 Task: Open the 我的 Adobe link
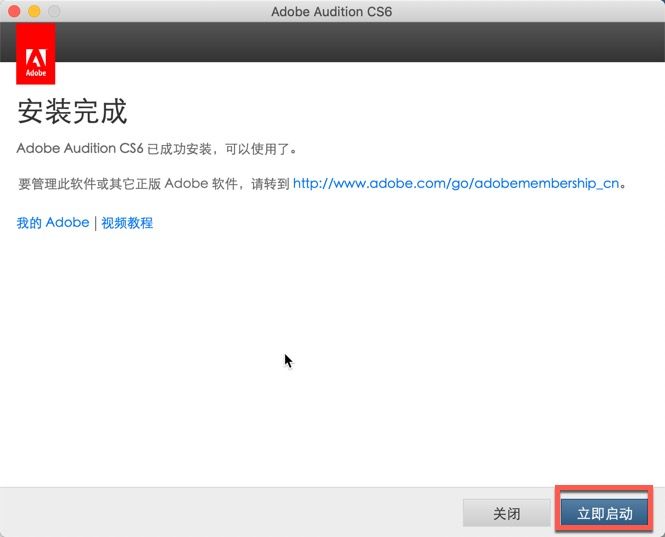pyautogui.click(x=53, y=223)
